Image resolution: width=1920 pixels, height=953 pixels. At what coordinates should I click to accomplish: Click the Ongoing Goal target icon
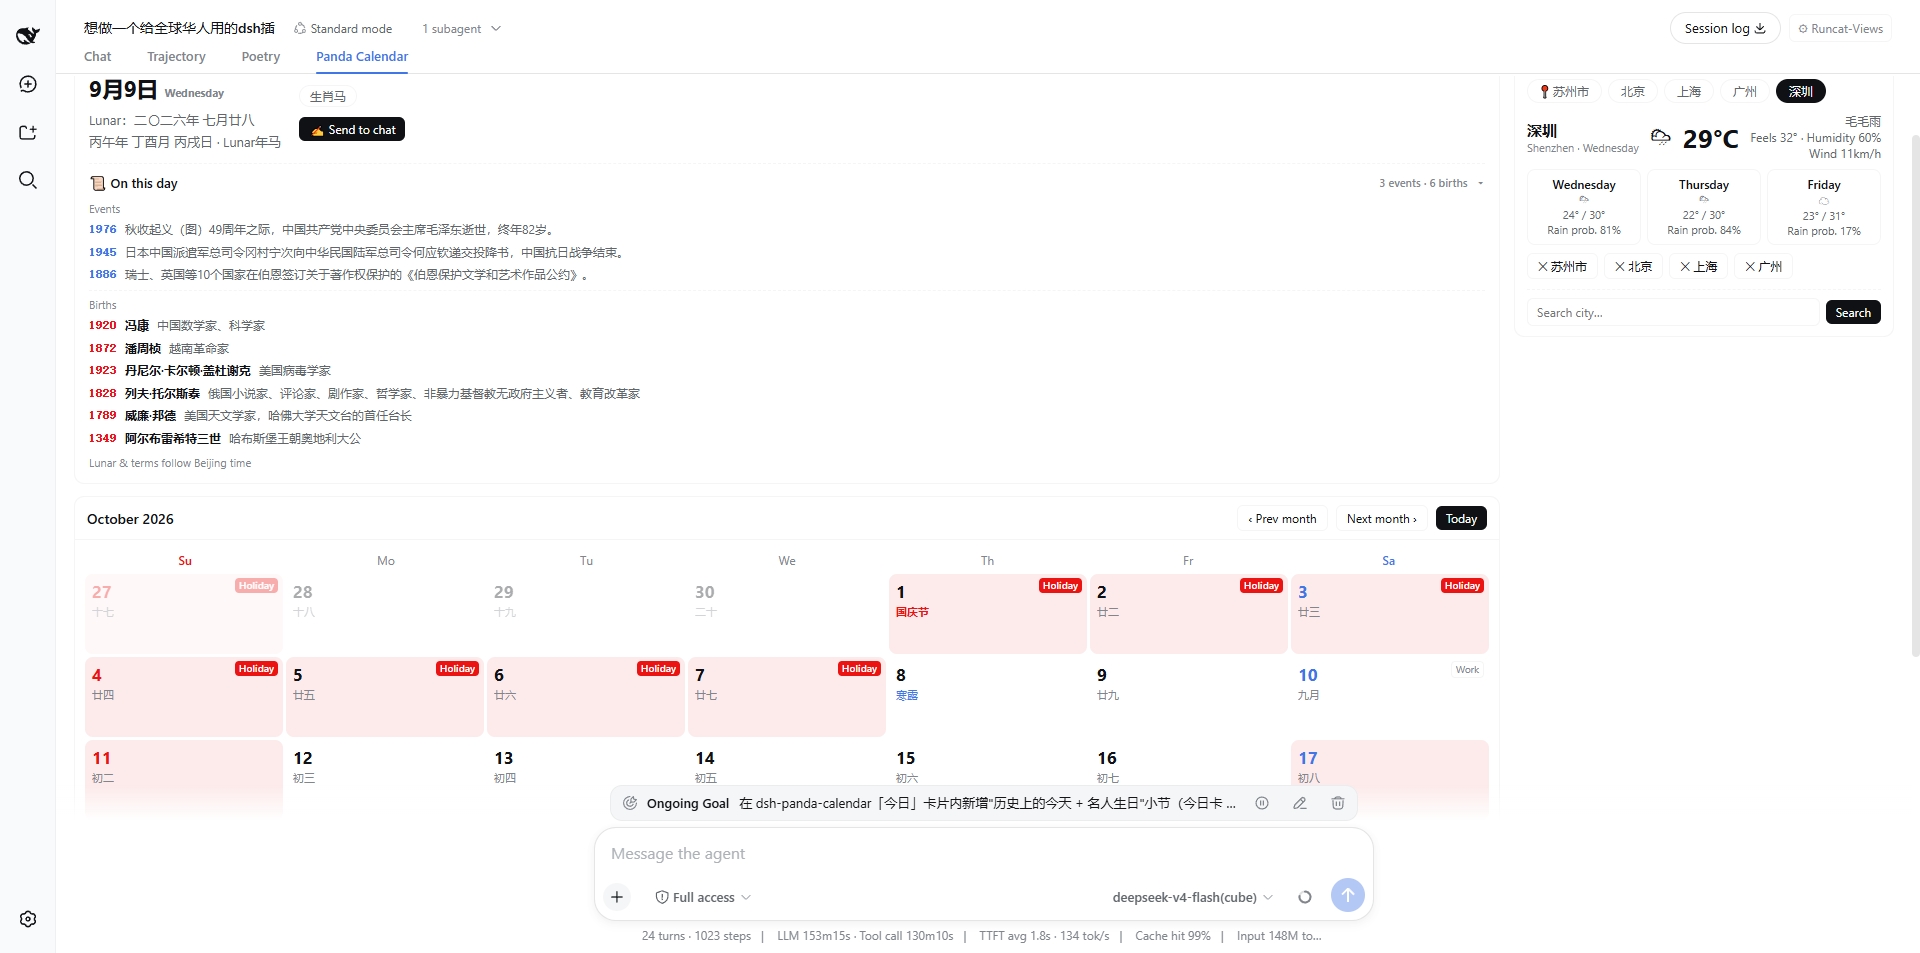tap(630, 803)
